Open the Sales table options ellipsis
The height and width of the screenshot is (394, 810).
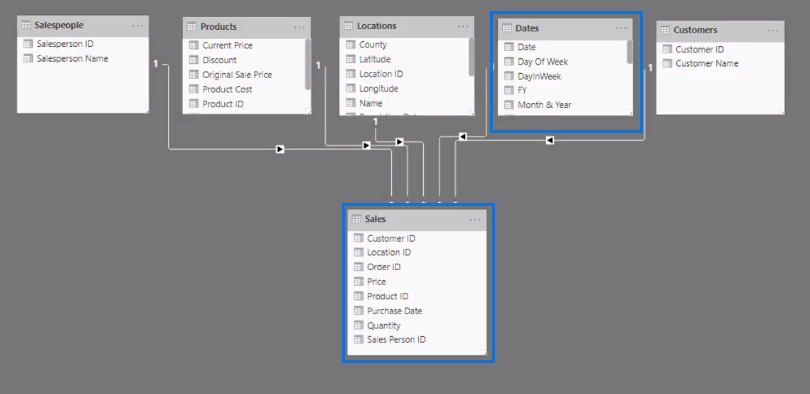tap(475, 219)
